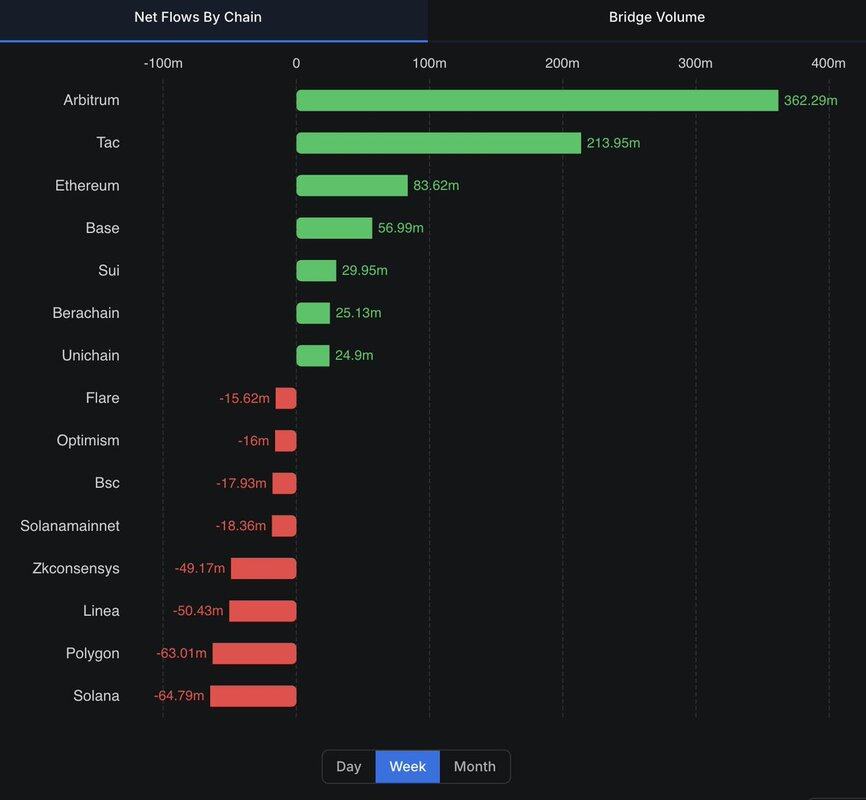866x800 pixels.
Task: Click the 362.29m value next to Arbitrum
Action: (811, 101)
